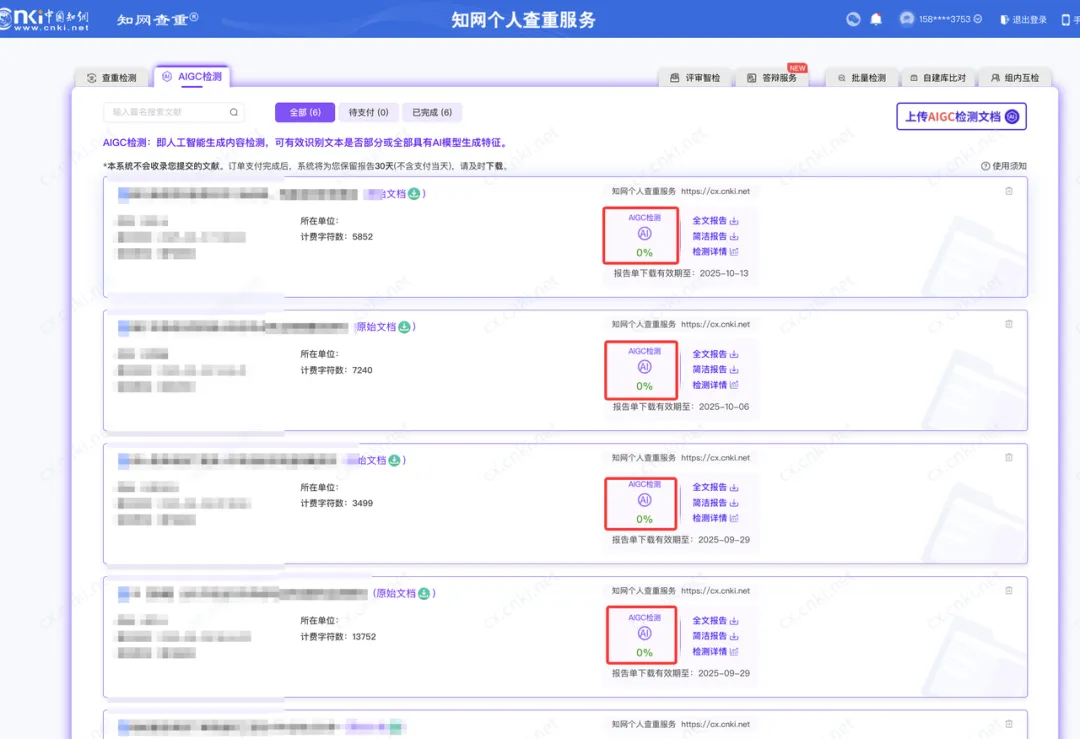Image resolution: width=1080 pixels, height=739 pixels.
Task: Click the text 计费字符数: 7240
Action: [336, 370]
